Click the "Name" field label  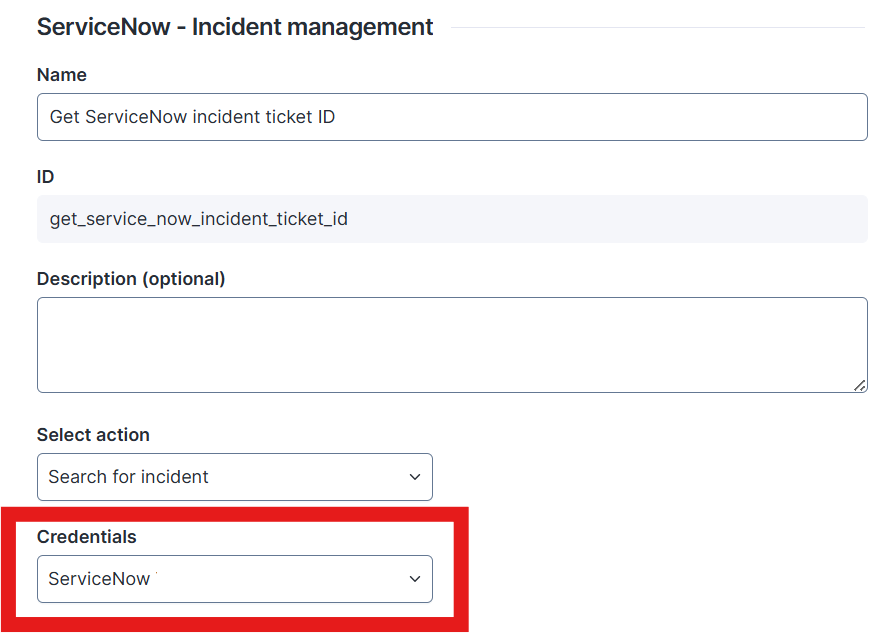point(62,75)
